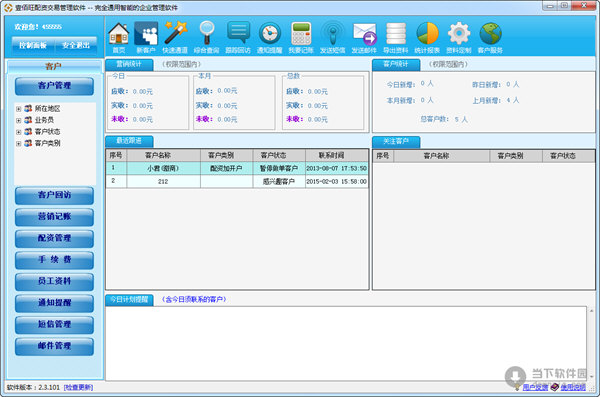Open the 关注客户 tab
The height and width of the screenshot is (397, 600).
(x=396, y=142)
